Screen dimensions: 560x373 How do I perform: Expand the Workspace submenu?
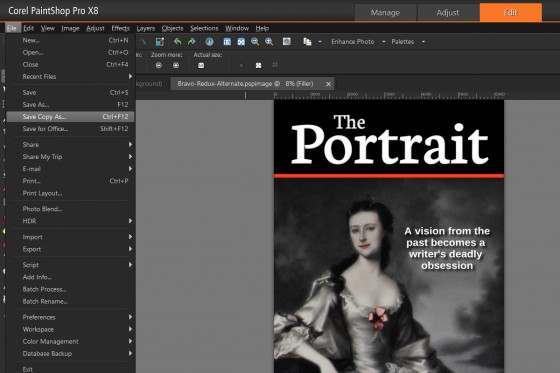pyautogui.click(x=71, y=329)
